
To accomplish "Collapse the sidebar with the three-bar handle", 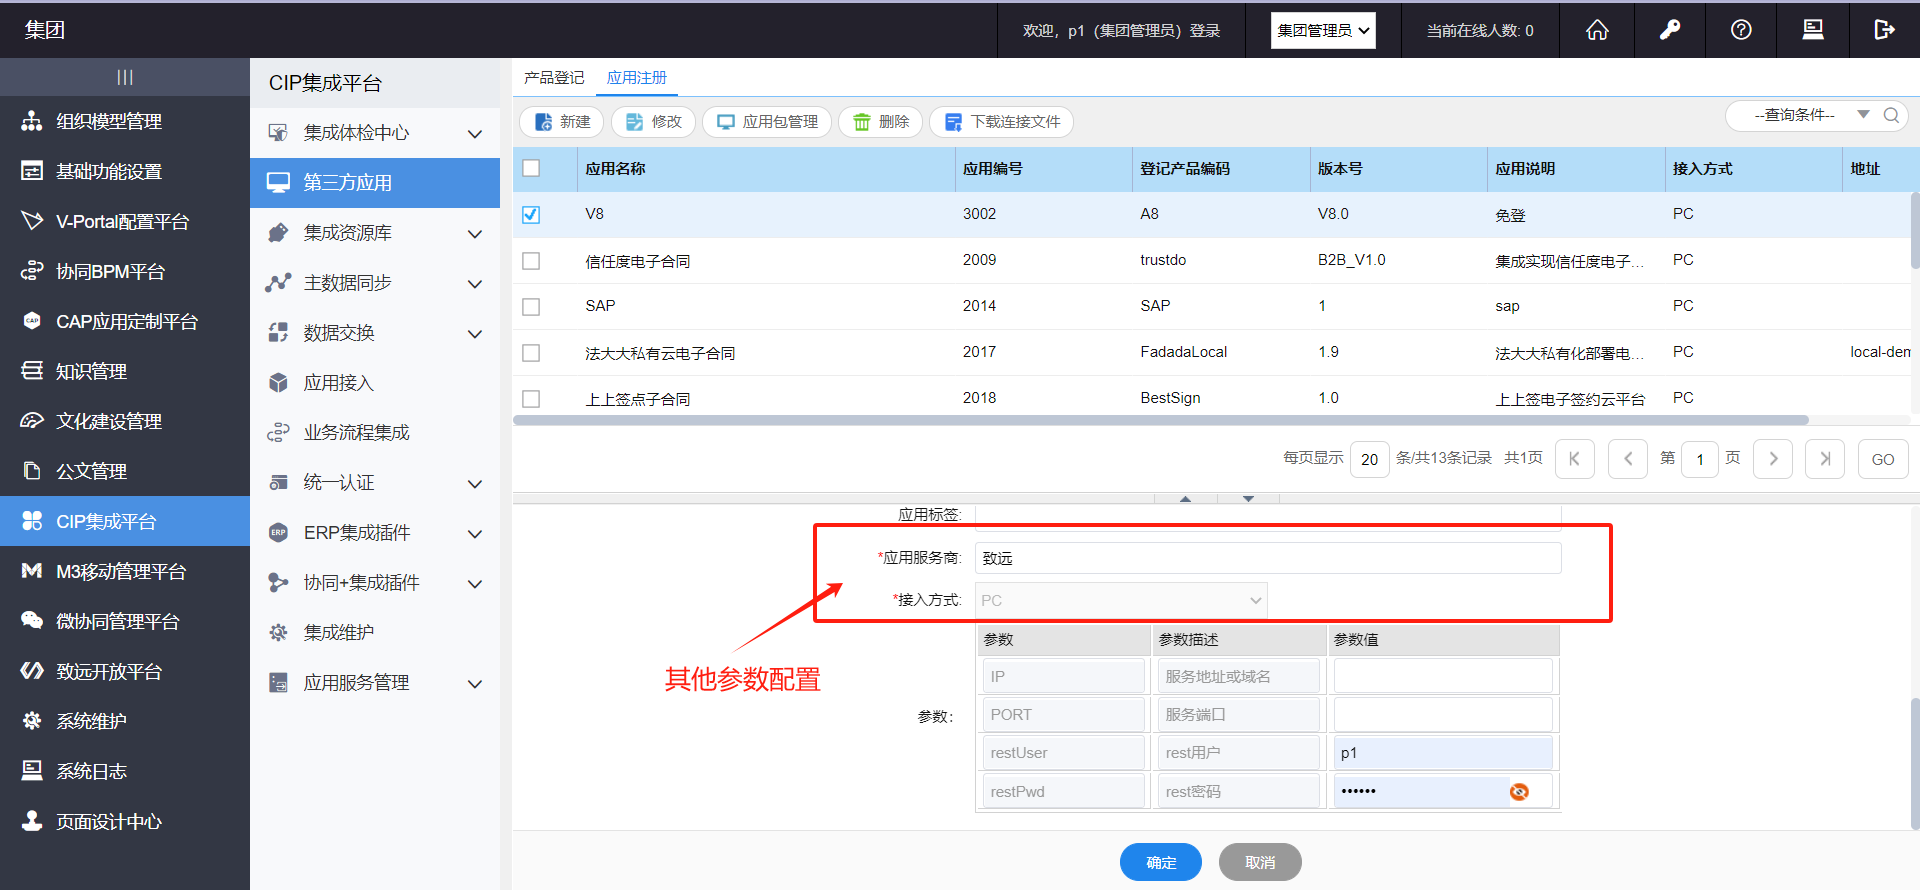I will point(125,77).
